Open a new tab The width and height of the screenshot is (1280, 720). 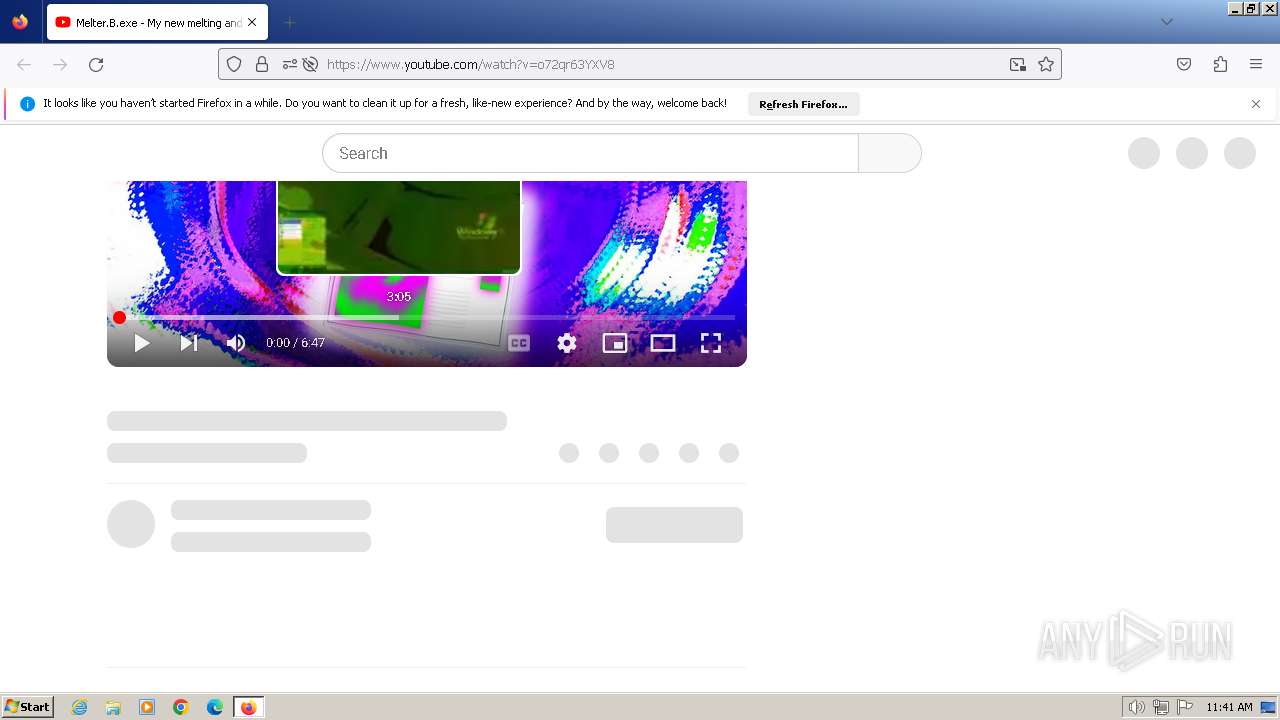pyautogui.click(x=289, y=22)
